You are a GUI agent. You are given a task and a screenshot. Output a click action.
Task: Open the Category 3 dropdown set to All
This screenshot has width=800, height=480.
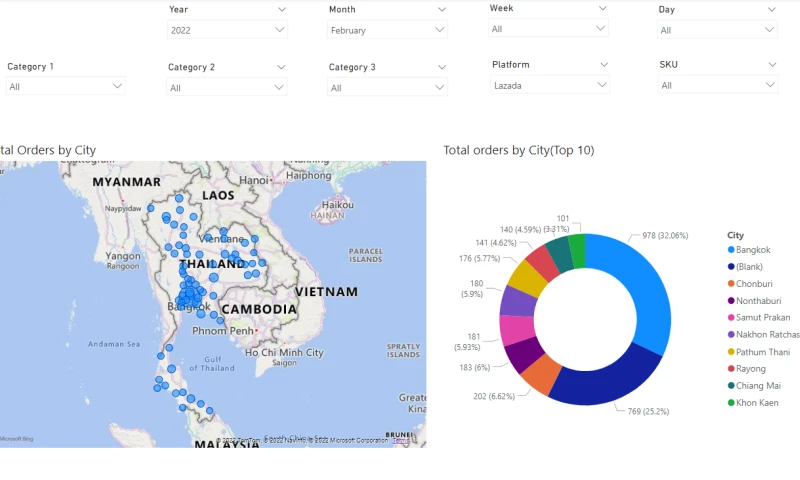point(387,87)
